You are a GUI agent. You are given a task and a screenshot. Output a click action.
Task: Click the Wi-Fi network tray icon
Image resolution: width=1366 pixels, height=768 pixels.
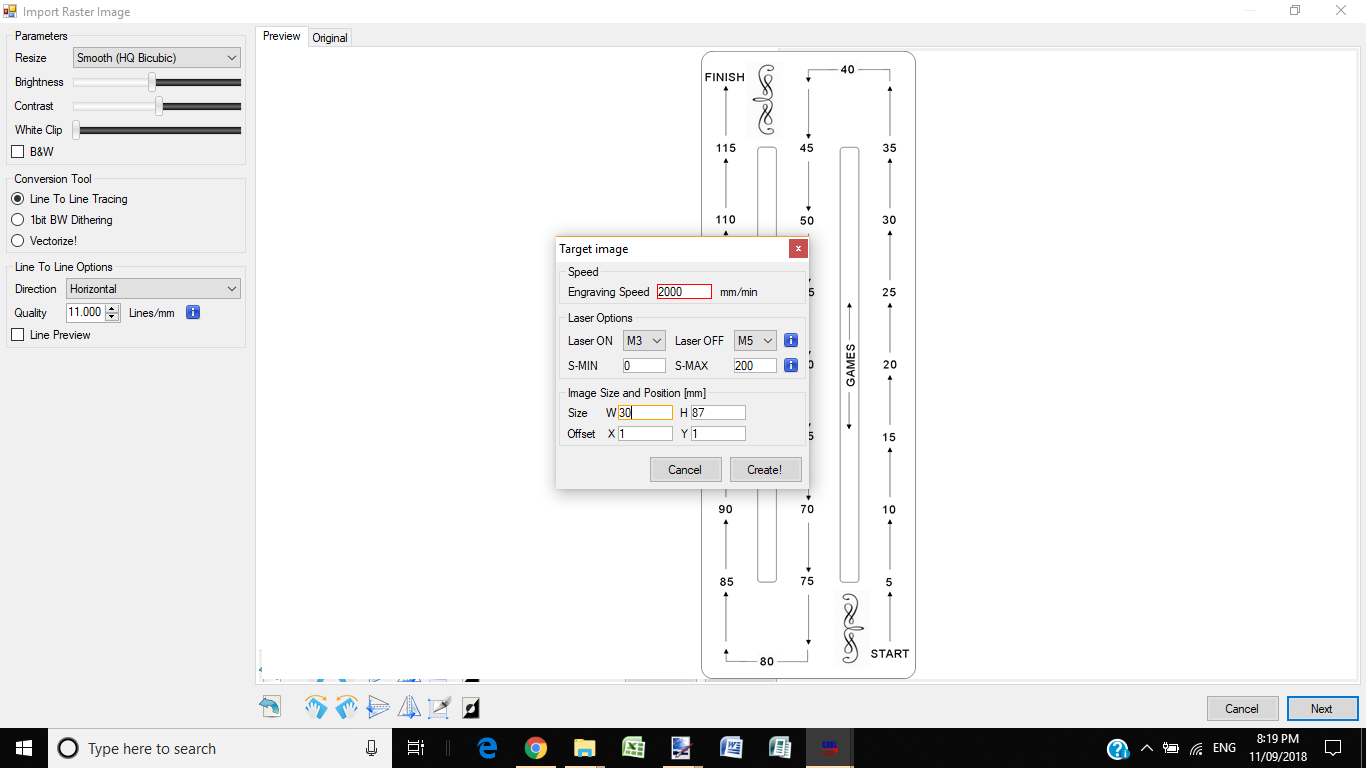[x=1196, y=748]
